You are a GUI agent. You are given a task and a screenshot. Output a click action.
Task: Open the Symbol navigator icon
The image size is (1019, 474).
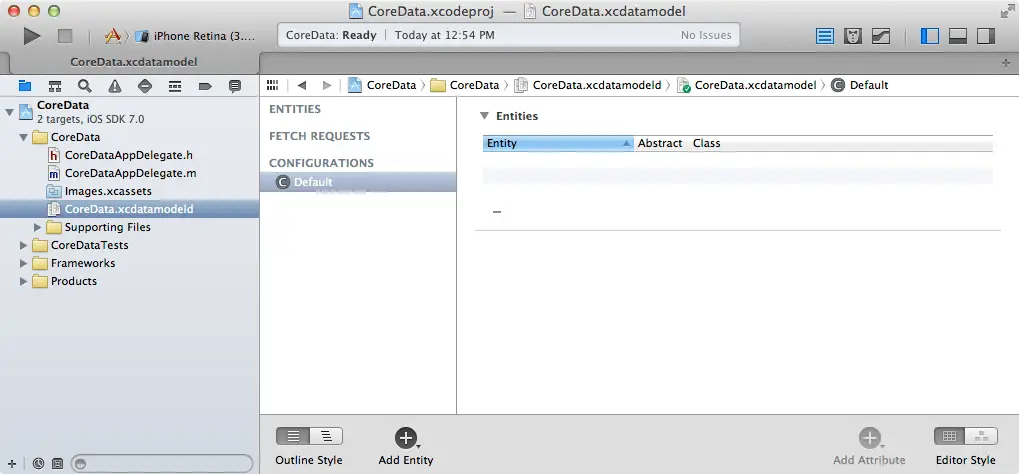click(x=55, y=86)
